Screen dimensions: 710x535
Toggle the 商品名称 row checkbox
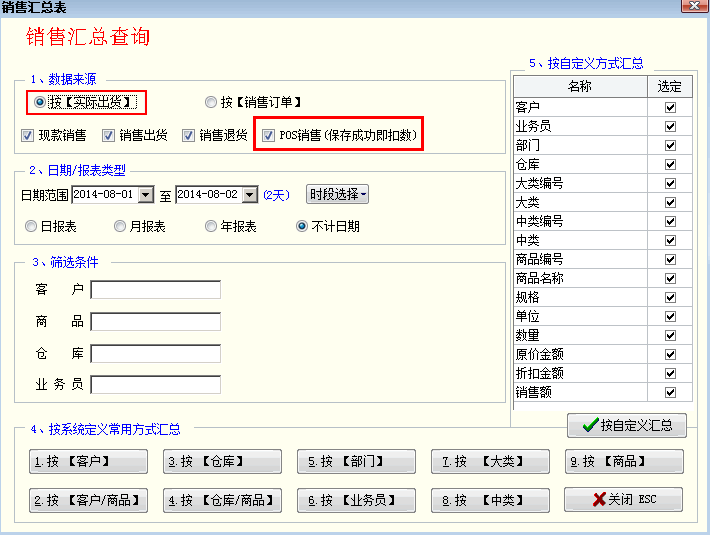pos(670,278)
